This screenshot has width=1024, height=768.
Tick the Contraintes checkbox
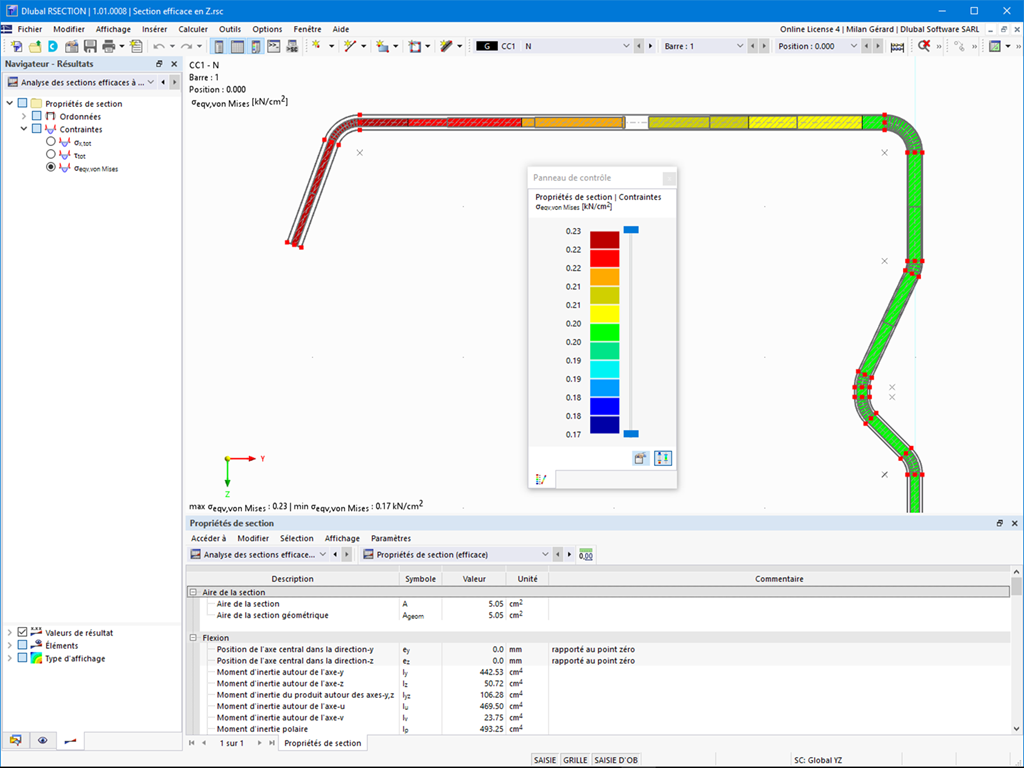point(37,129)
